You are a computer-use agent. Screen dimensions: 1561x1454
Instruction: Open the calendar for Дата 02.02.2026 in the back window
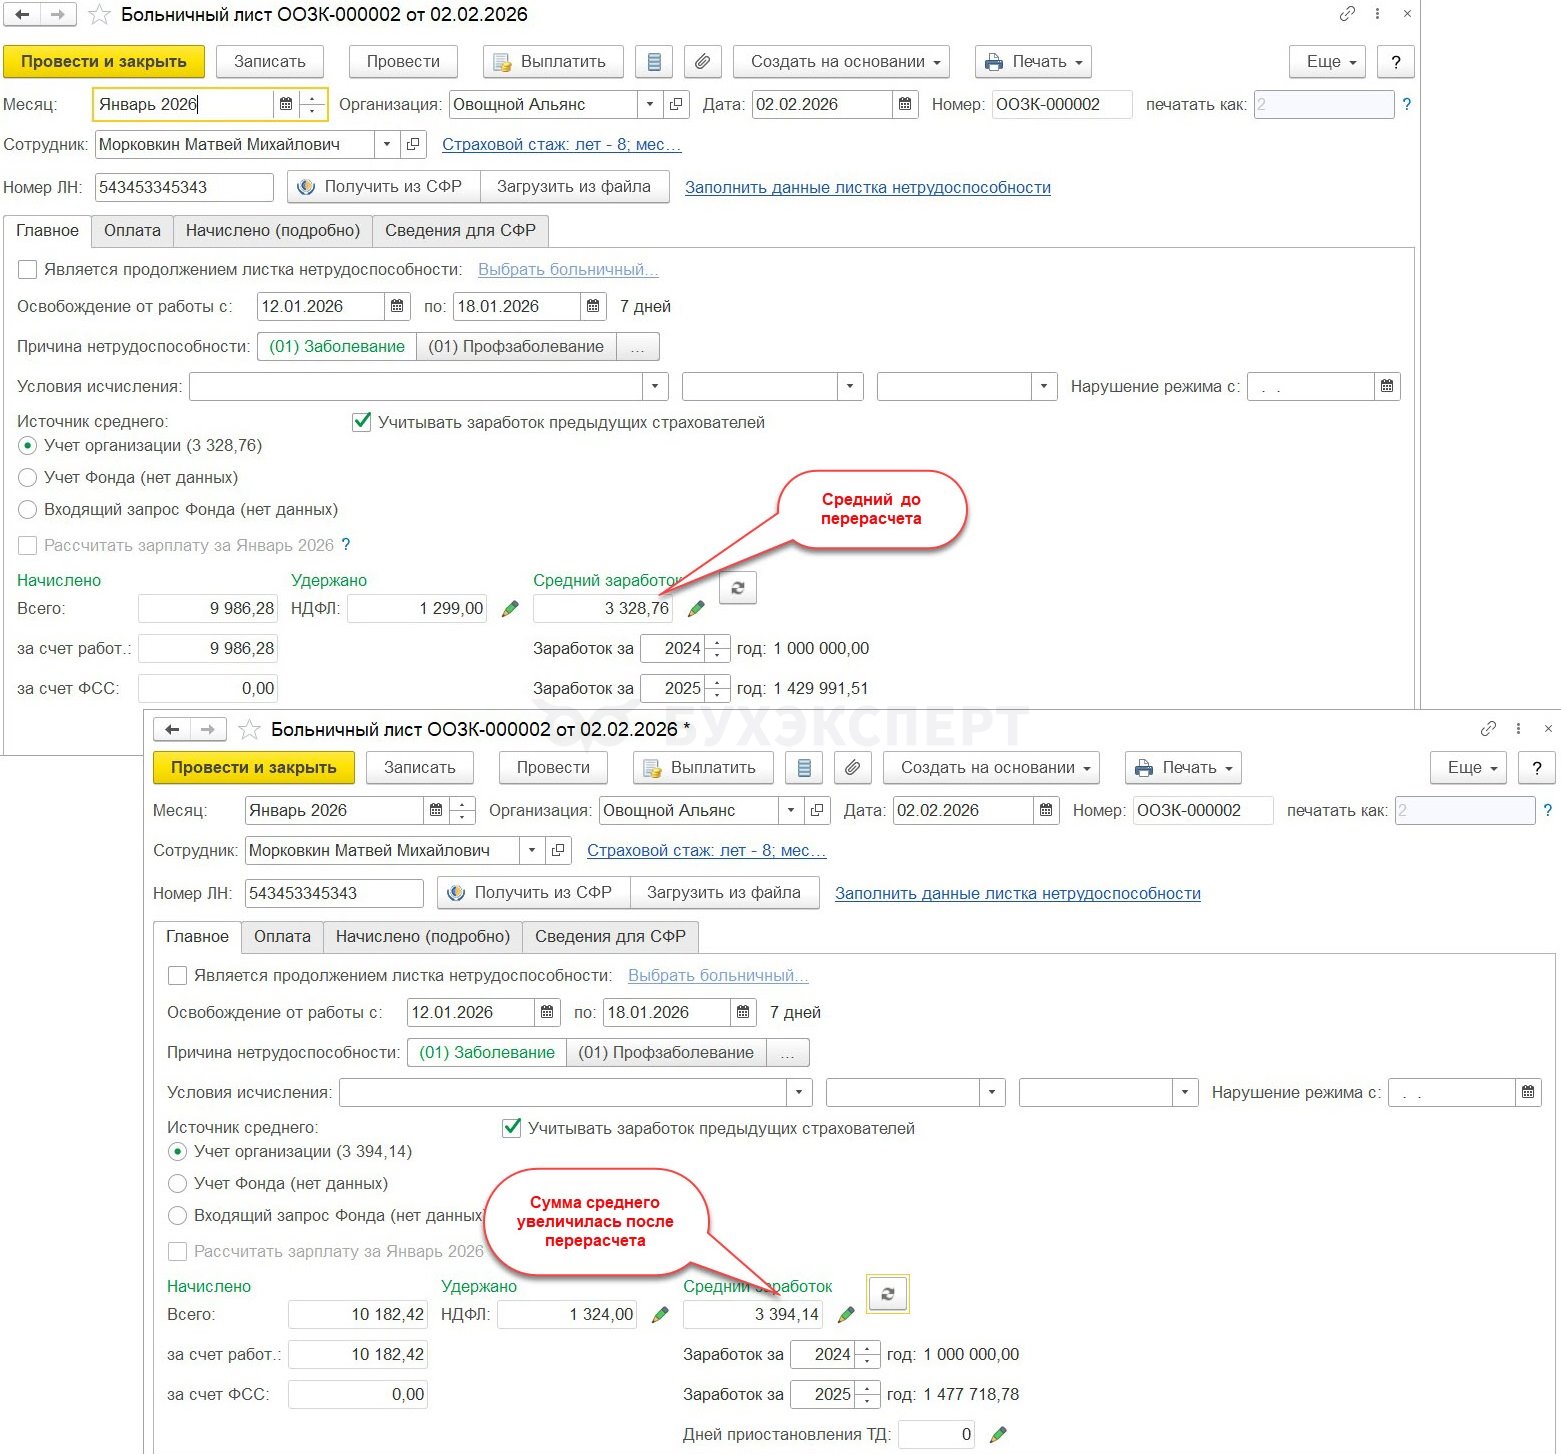click(x=905, y=104)
